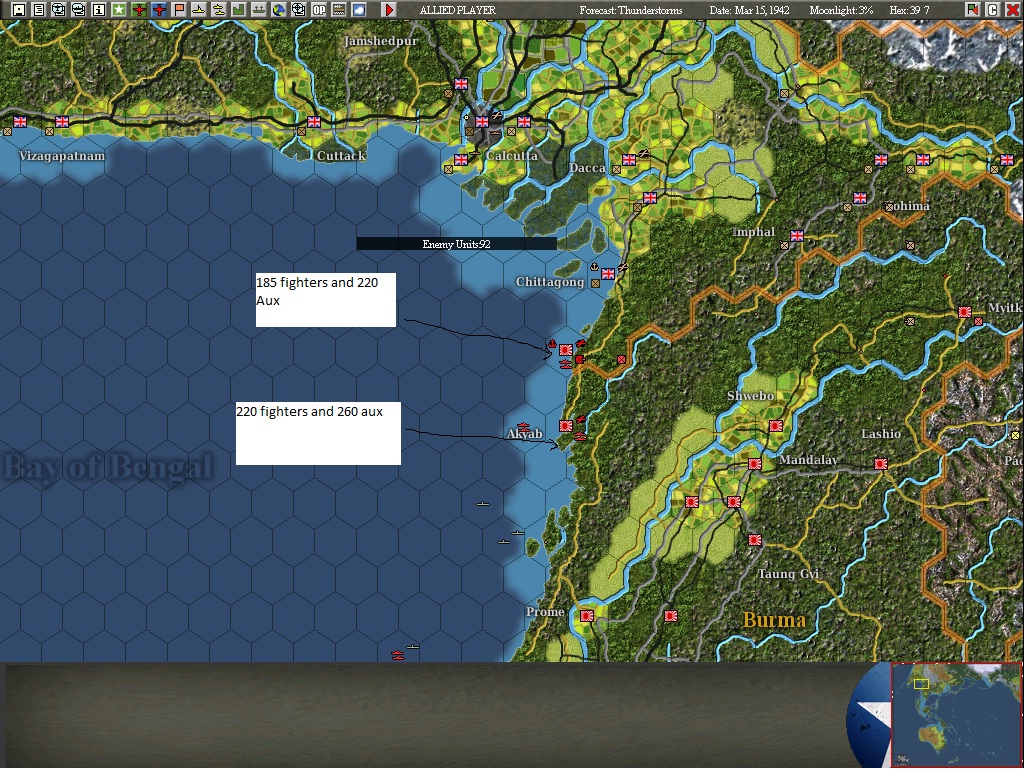
Task: Click the floppy disk save icon
Action: point(19,9)
